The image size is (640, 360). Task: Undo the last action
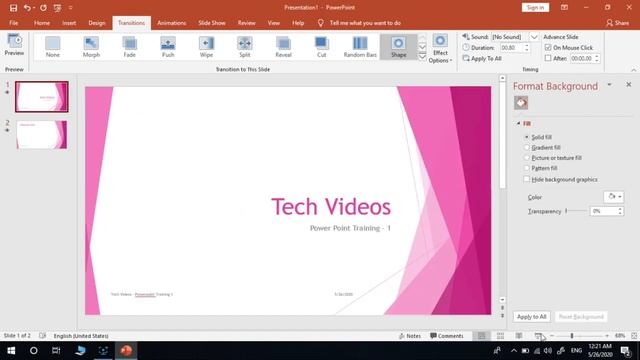point(27,8)
